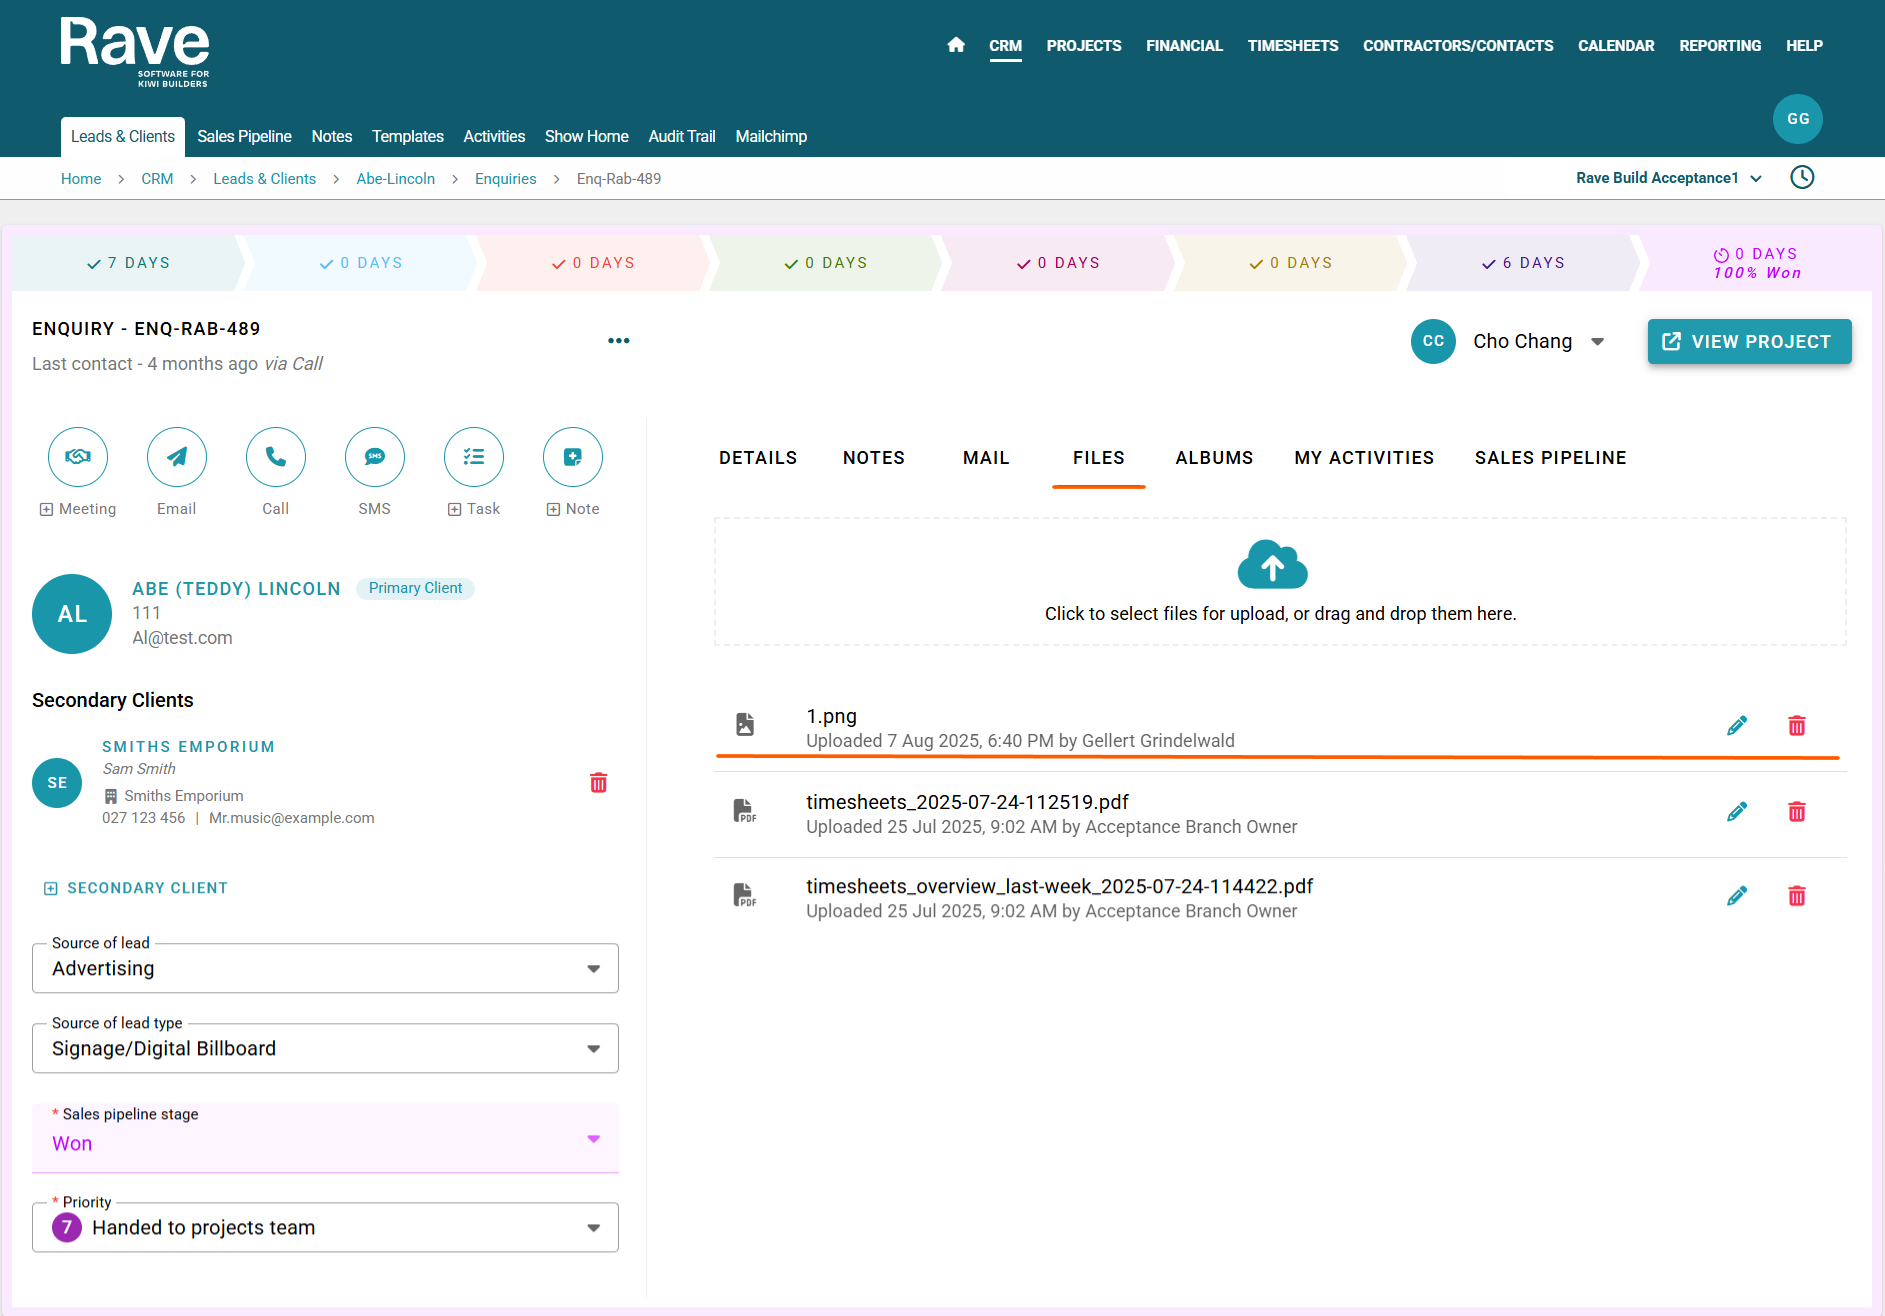1885x1316 pixels.
Task: Click the file upload drop area
Action: [1280, 582]
